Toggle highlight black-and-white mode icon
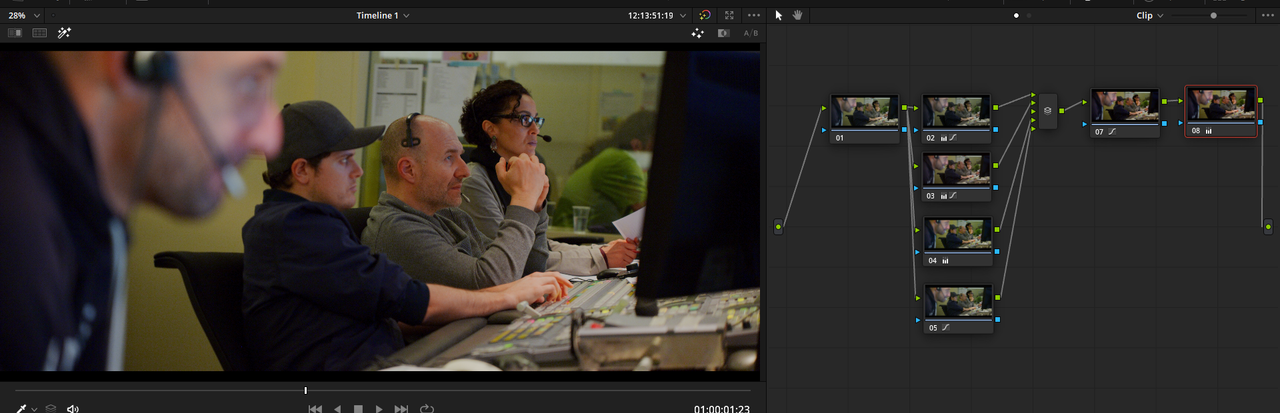The width and height of the screenshot is (1280, 413). (x=724, y=33)
